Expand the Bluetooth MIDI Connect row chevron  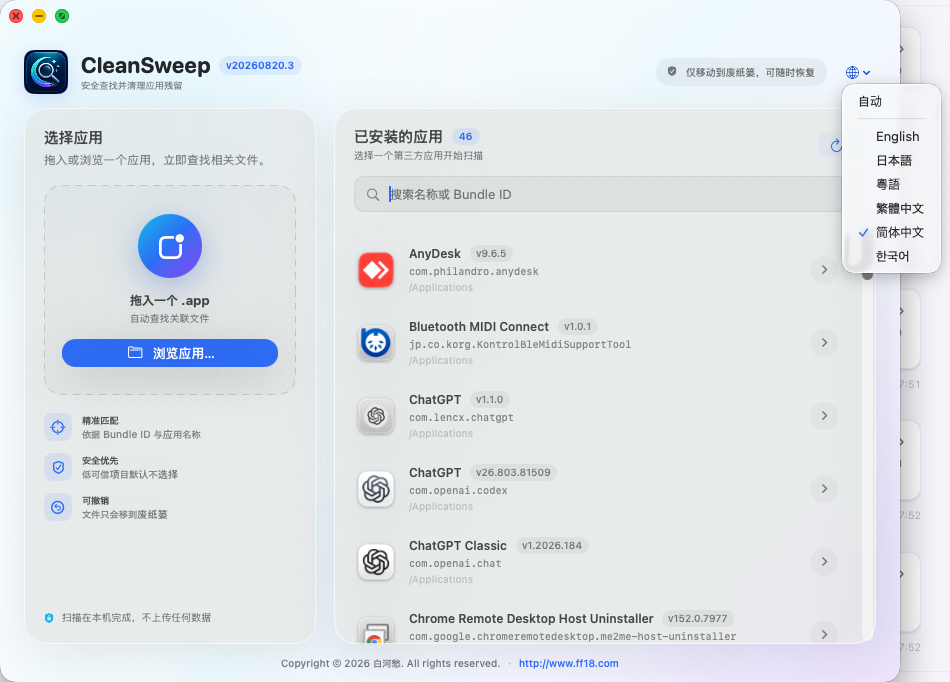824,343
